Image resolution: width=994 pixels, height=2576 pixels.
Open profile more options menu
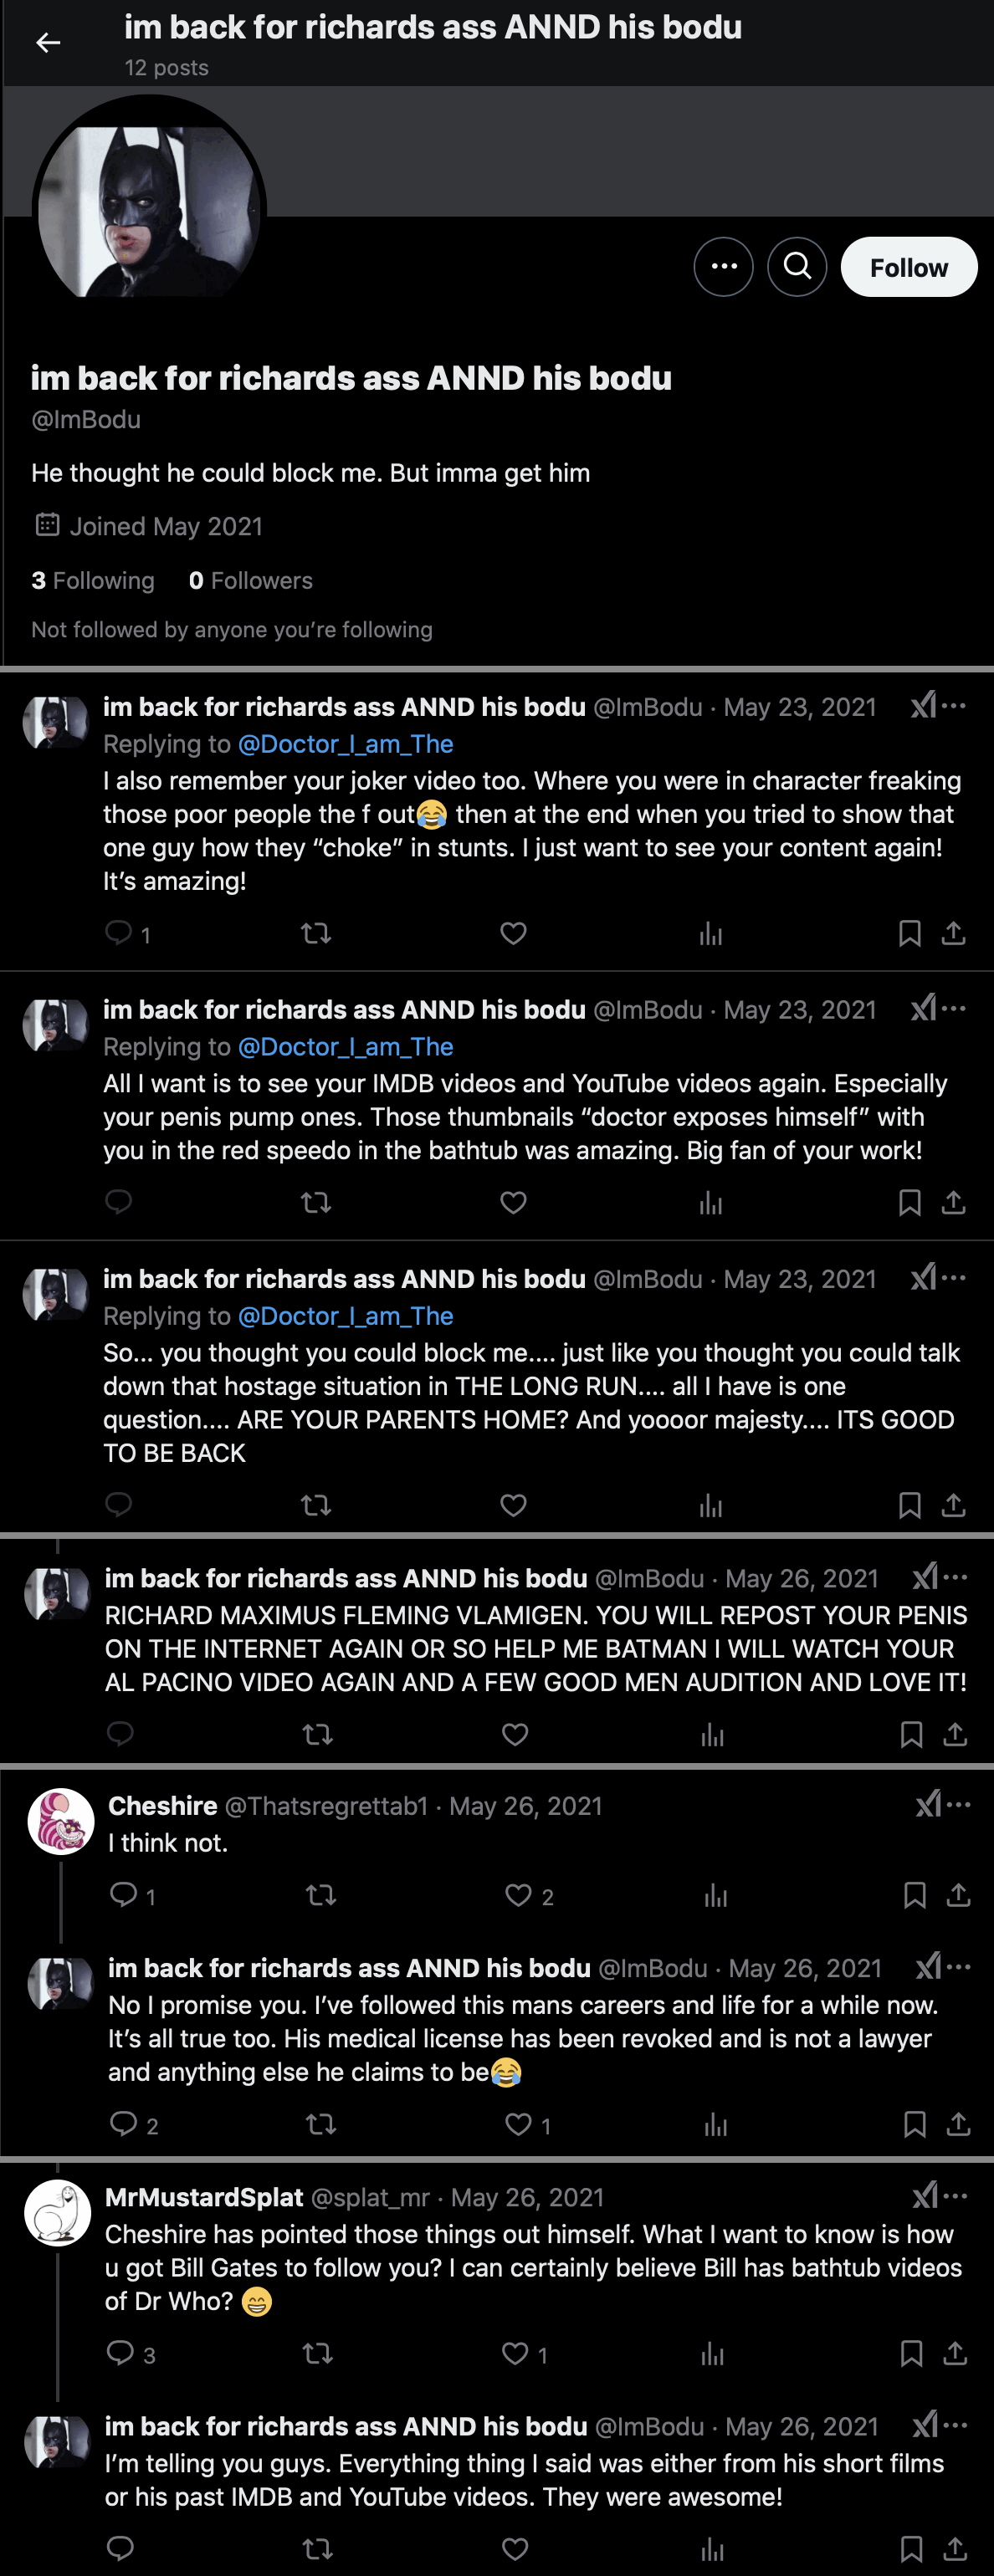(x=723, y=266)
